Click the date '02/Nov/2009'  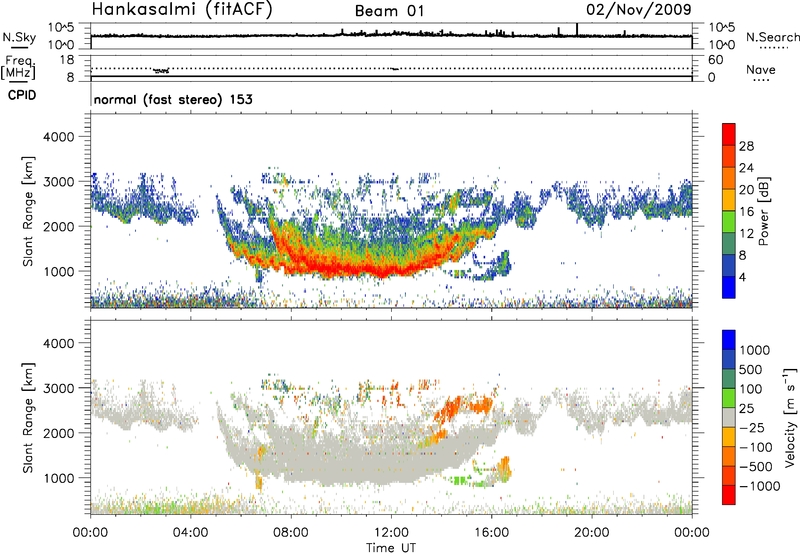[639, 9]
